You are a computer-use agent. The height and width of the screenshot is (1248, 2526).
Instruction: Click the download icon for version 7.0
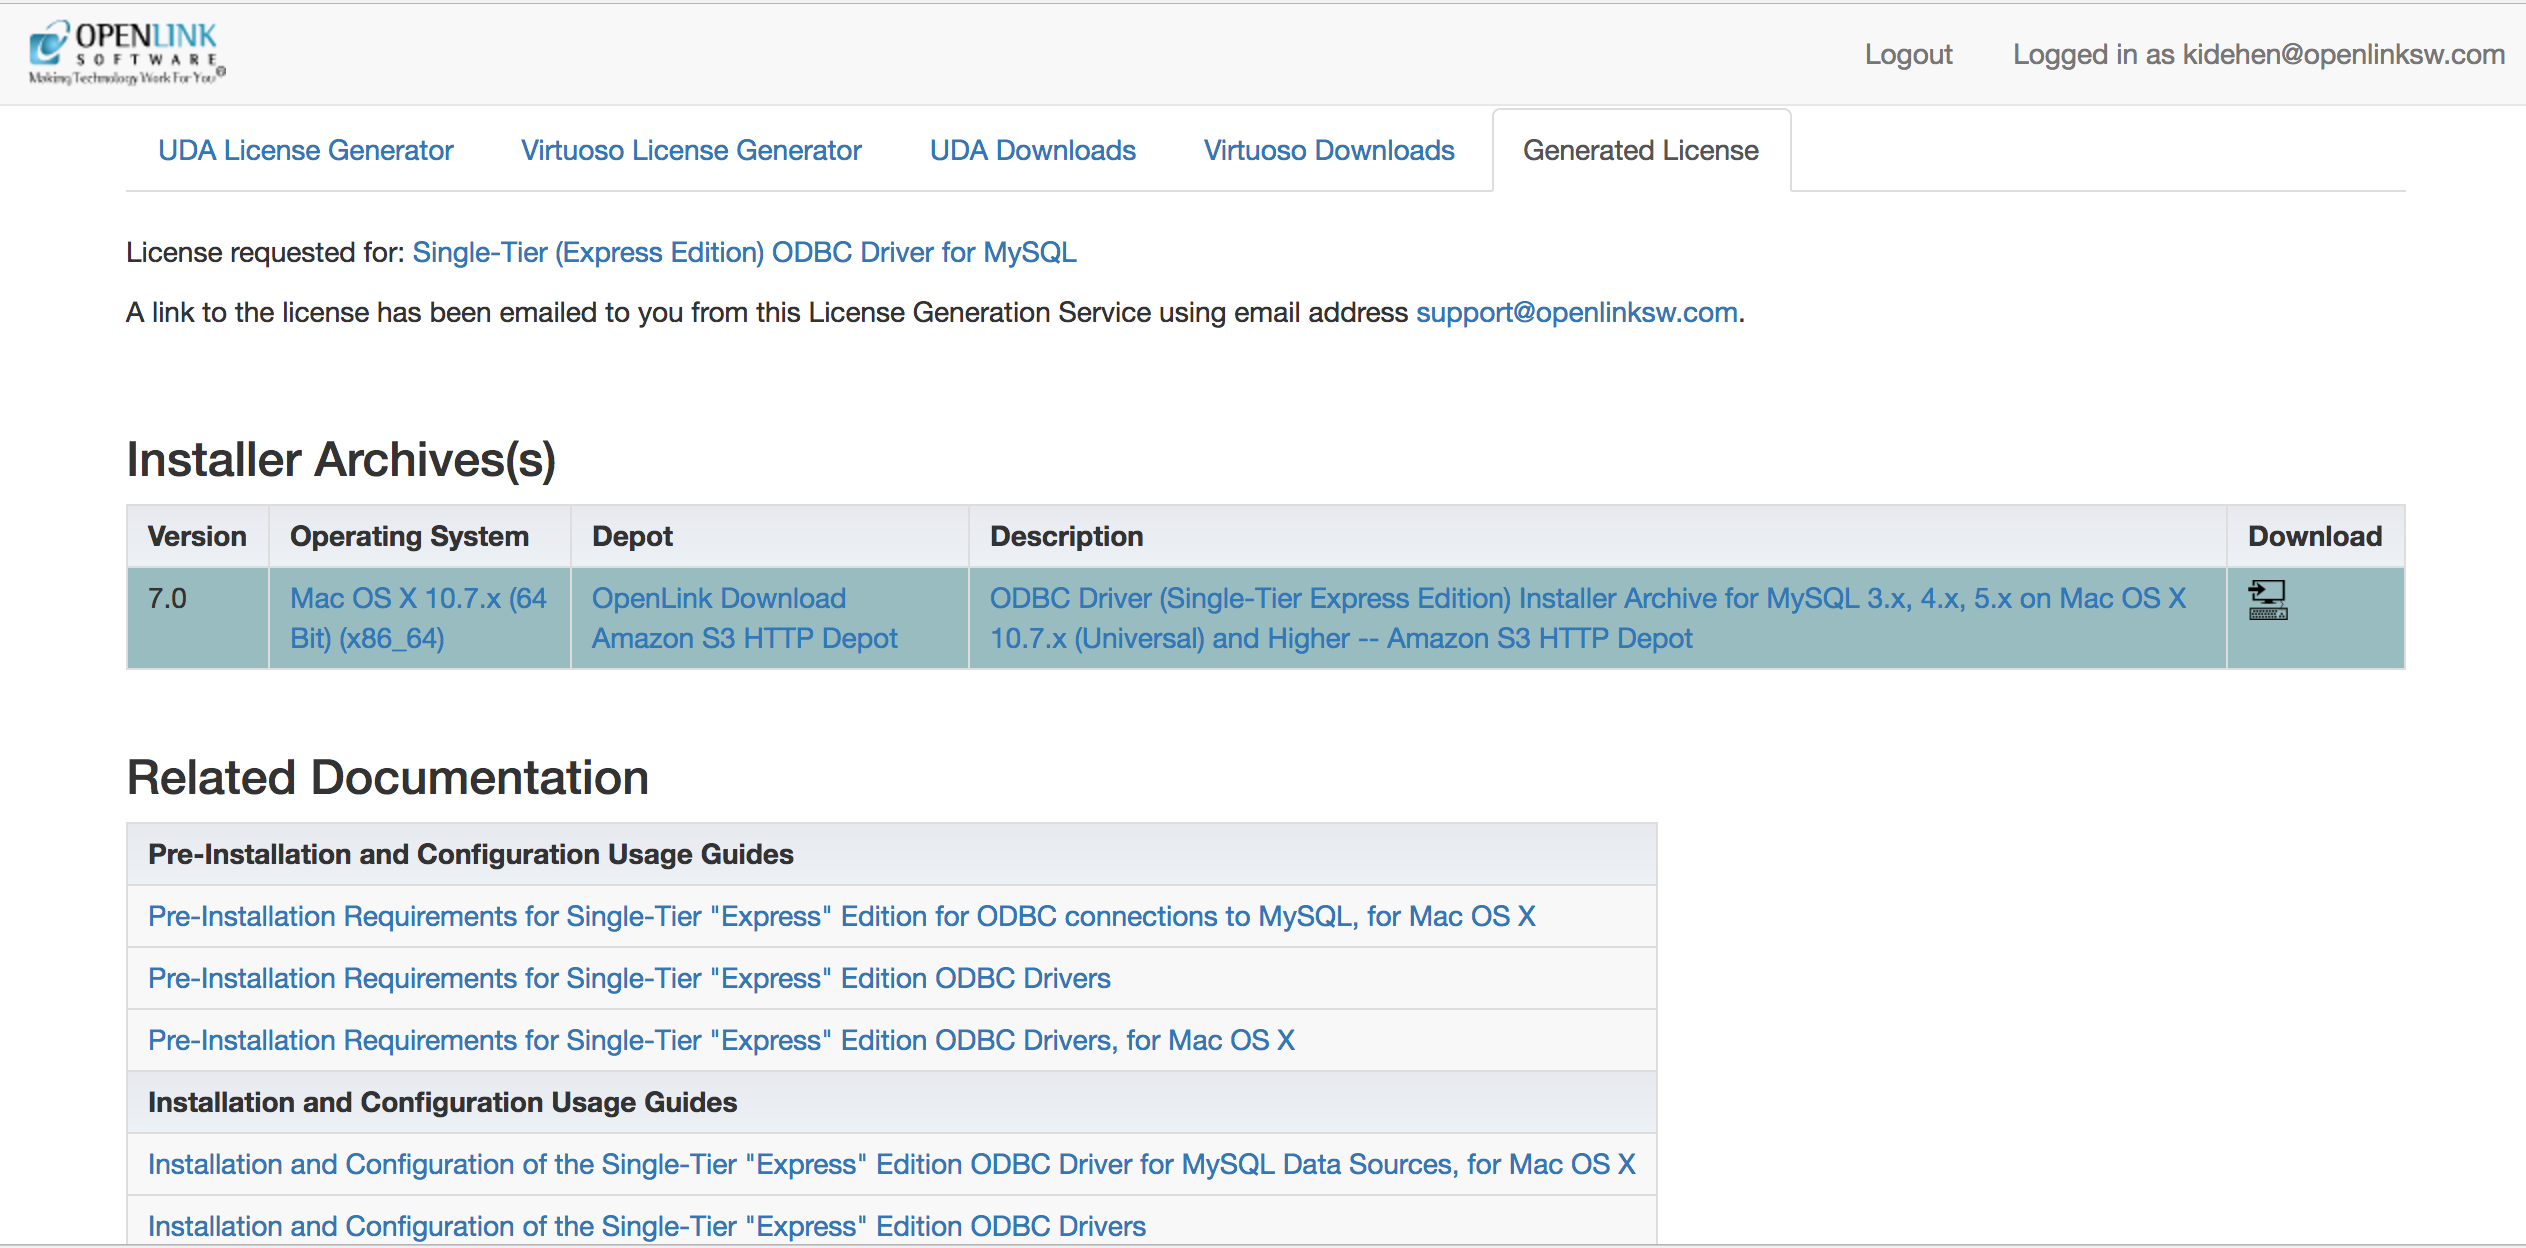[2267, 600]
